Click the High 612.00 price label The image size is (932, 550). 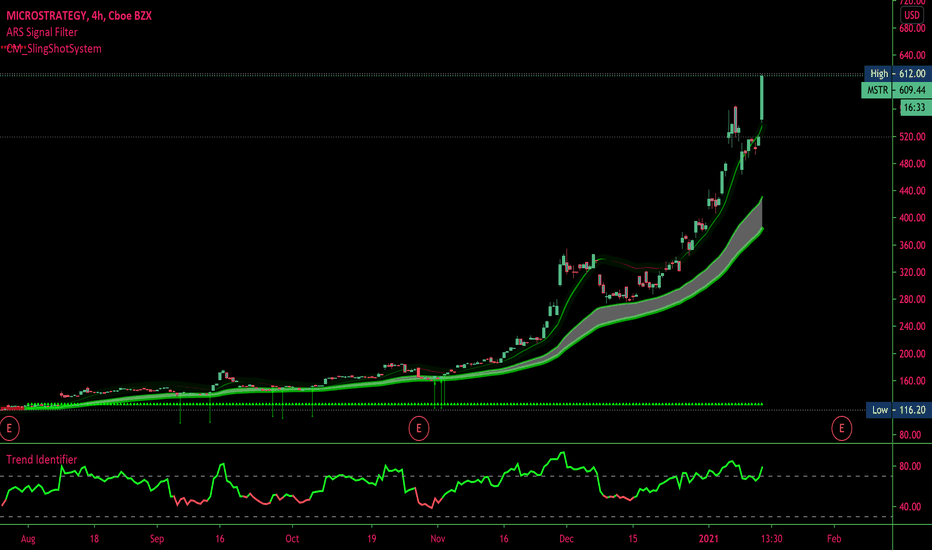click(898, 74)
